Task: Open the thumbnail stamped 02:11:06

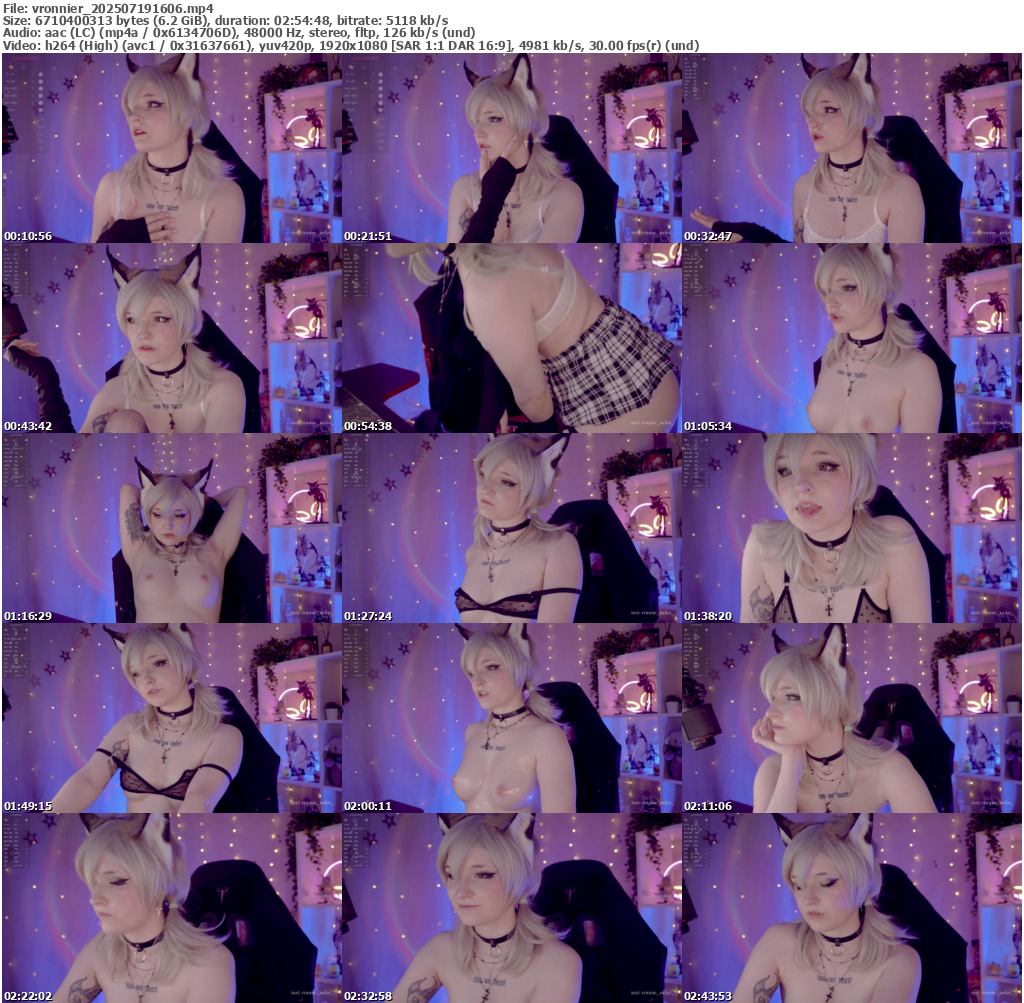Action: pos(852,718)
